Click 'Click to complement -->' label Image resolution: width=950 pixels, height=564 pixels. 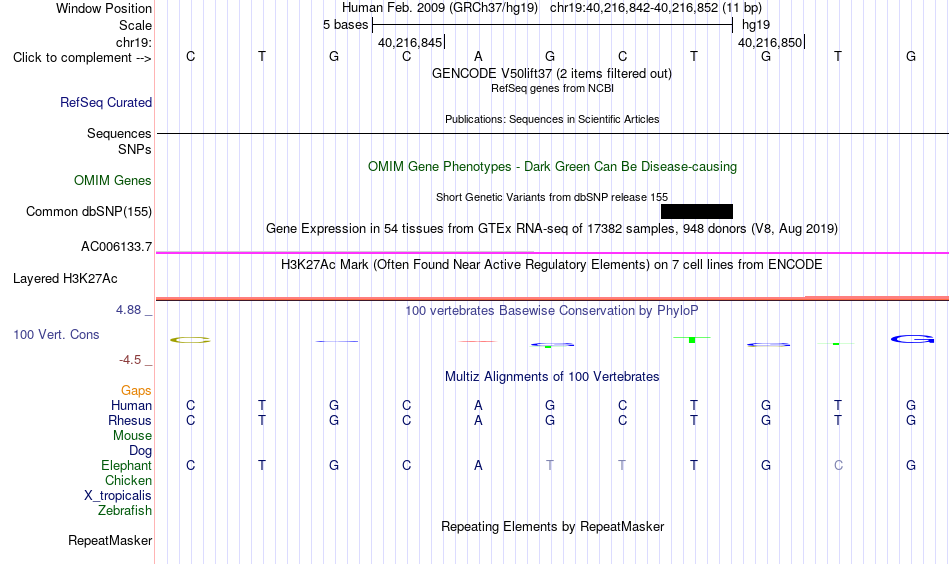tap(82, 58)
